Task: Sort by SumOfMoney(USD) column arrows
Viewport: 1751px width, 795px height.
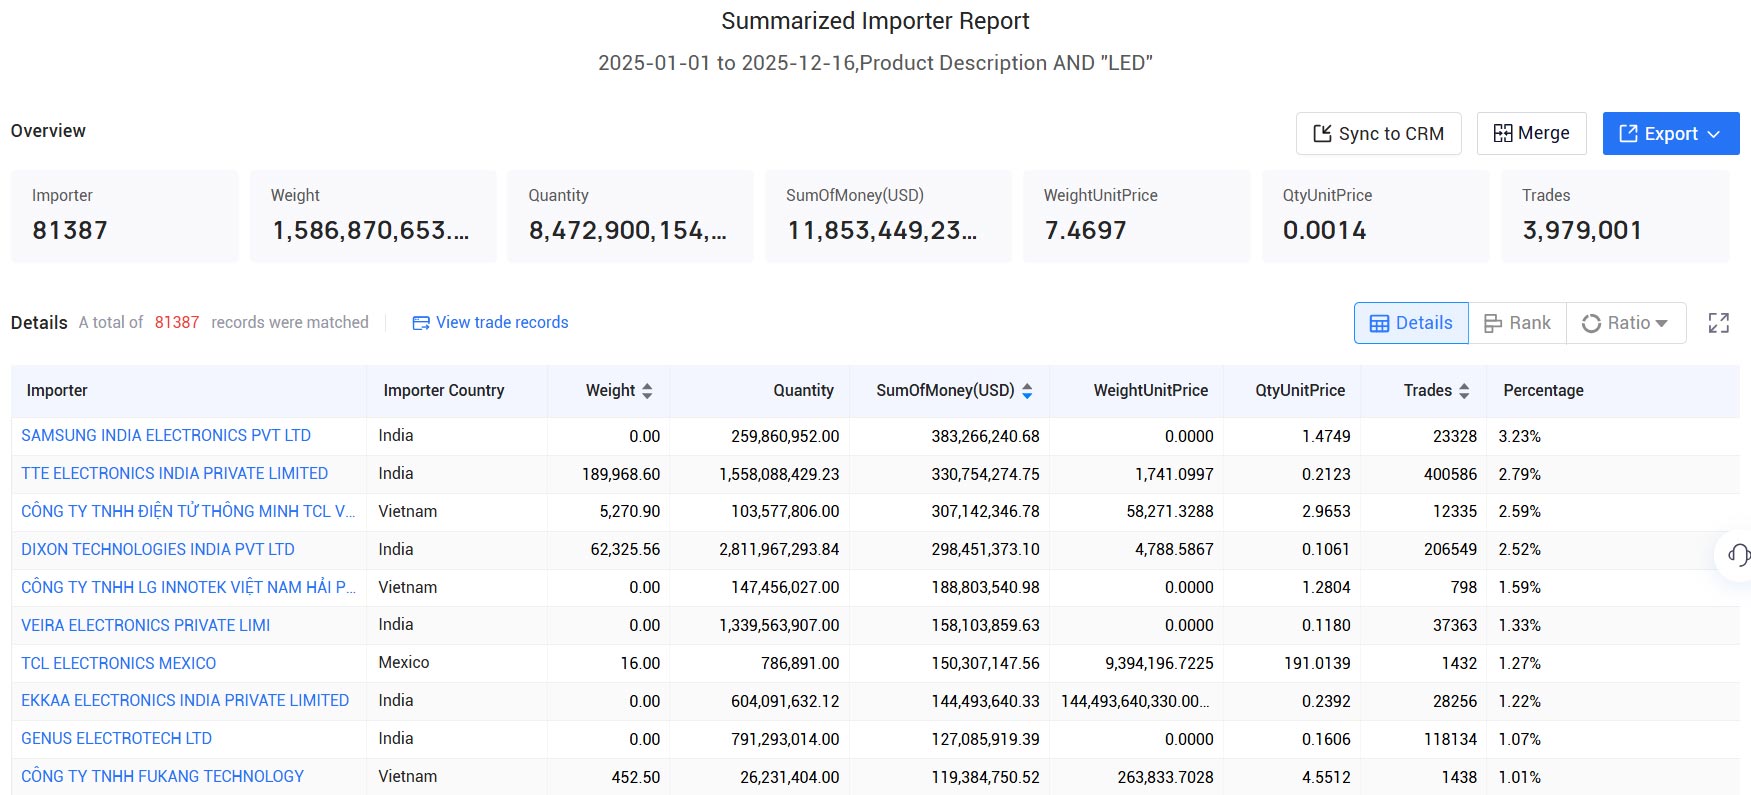Action: (x=1027, y=391)
